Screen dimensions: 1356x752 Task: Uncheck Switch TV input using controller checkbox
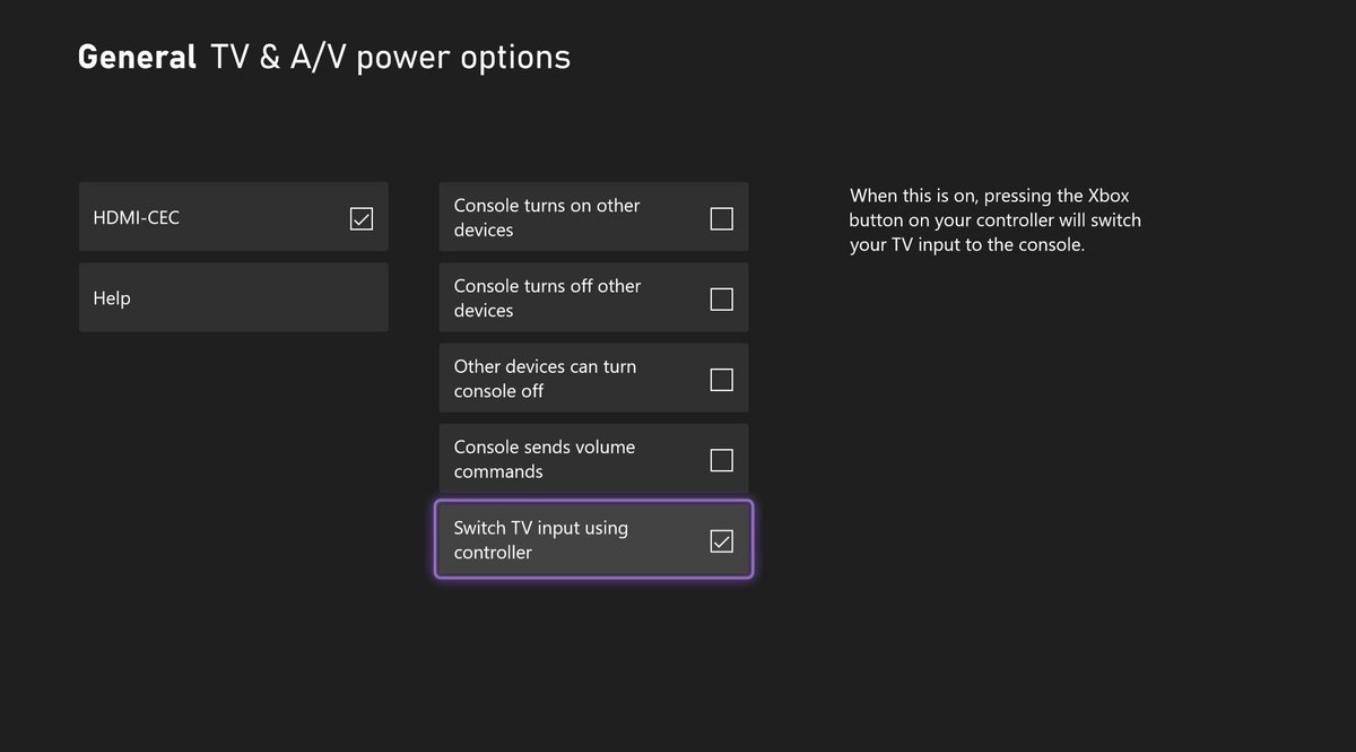coord(721,541)
